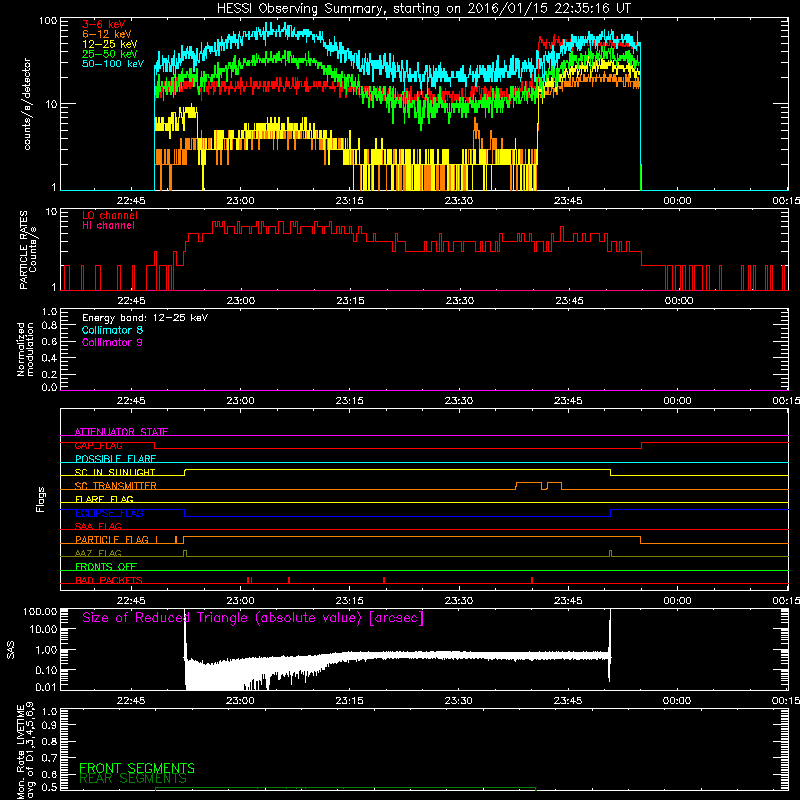Select the 50-100 keV legend label
The height and width of the screenshot is (800, 800).
(x=113, y=64)
